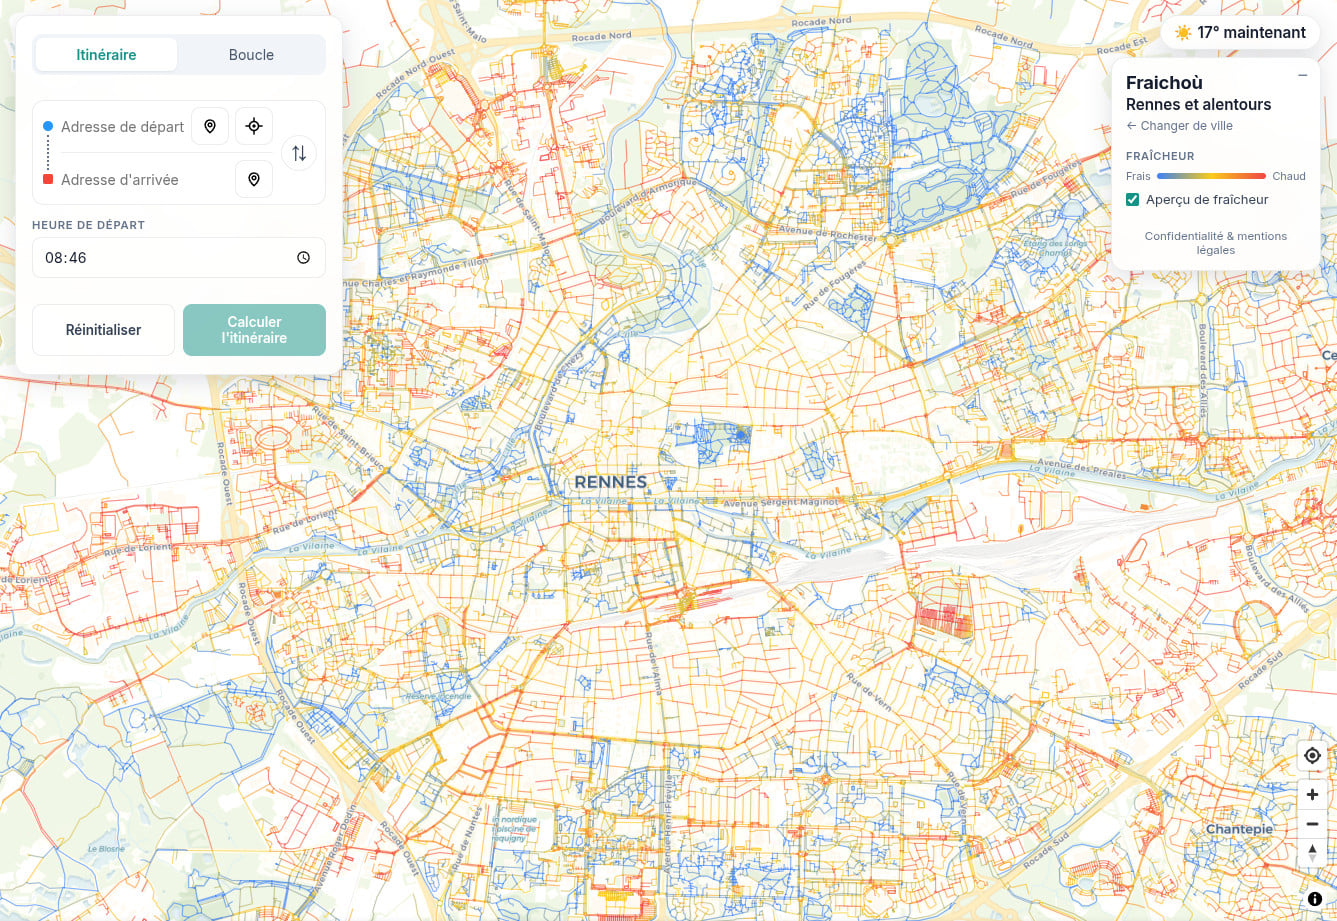Open the clock picker in departure time
Viewport: 1337px width, 921px height.
(304, 258)
